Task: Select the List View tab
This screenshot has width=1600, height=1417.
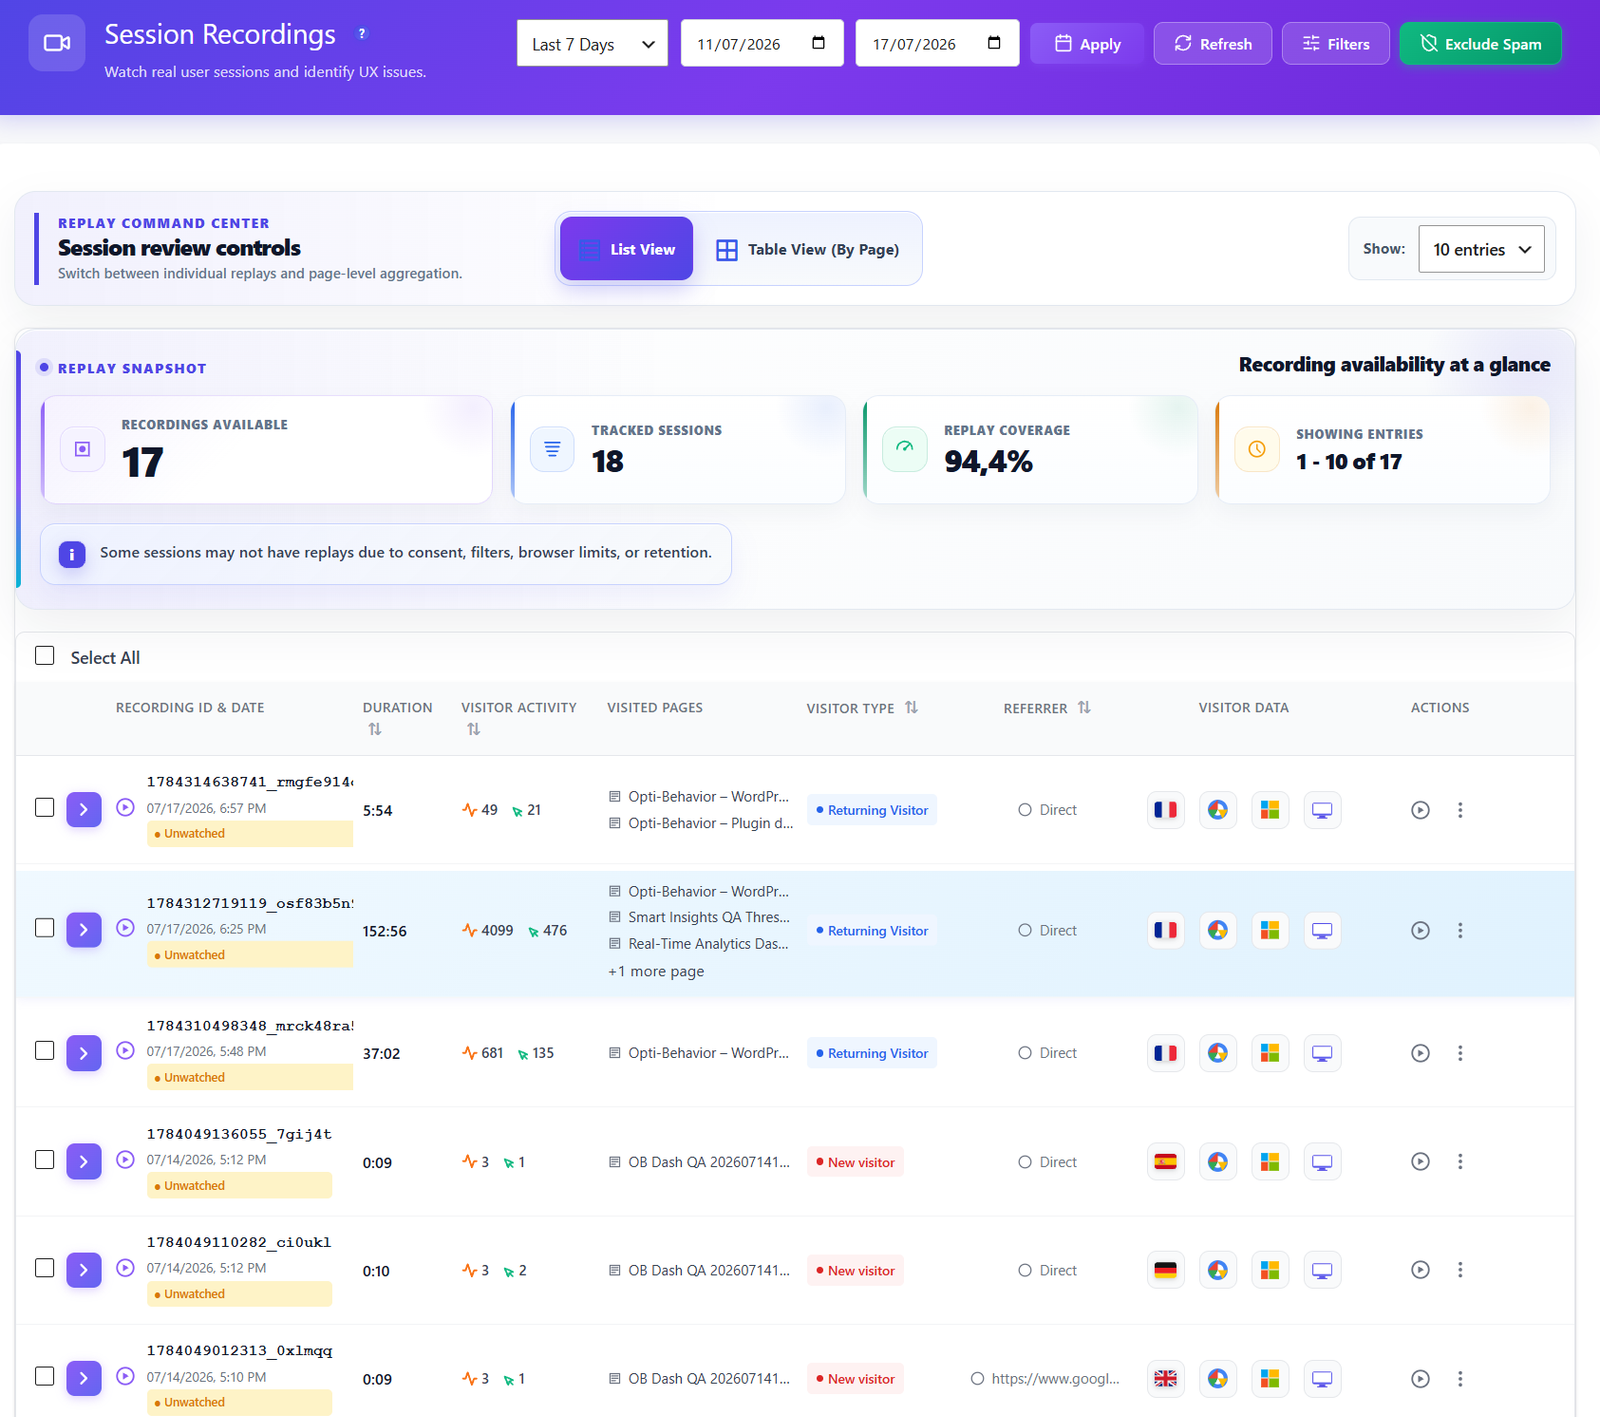Action: [x=627, y=249]
